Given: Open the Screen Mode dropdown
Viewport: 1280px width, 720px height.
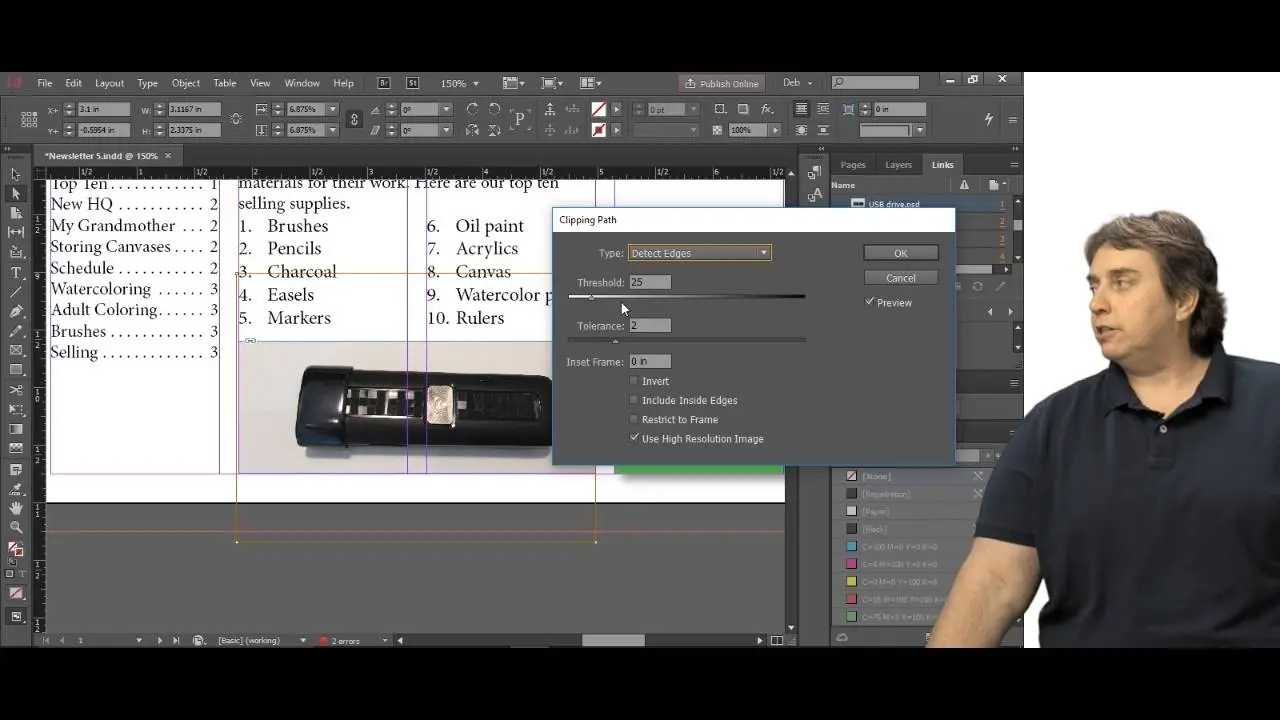Looking at the screenshot, I should click(551, 83).
